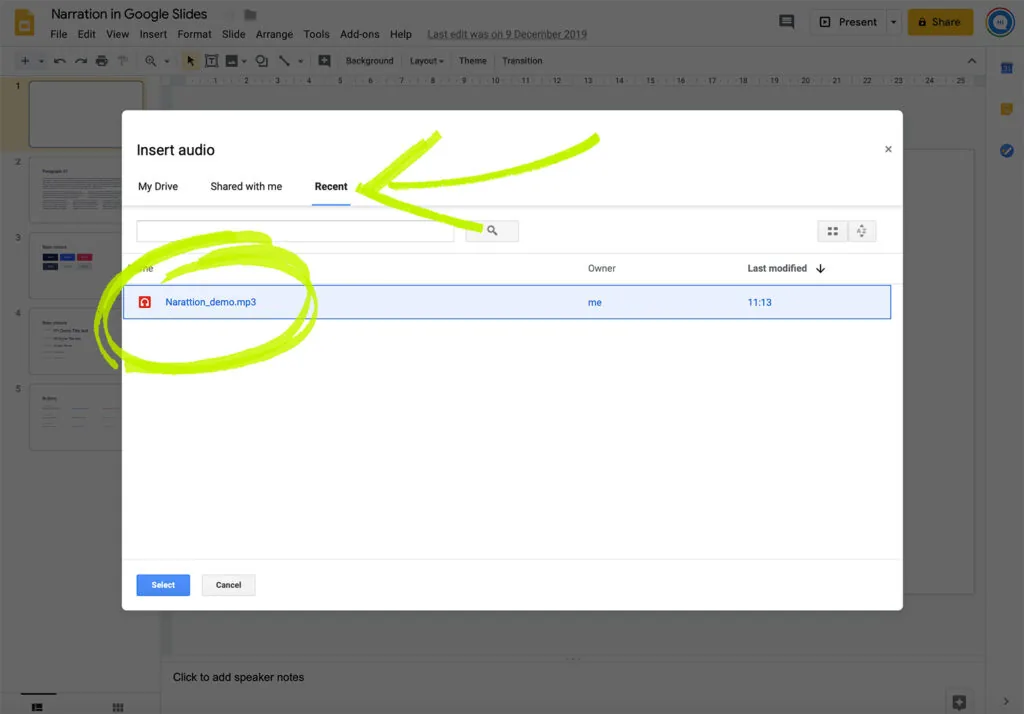Image resolution: width=1024 pixels, height=714 pixels.
Task: Open the Present options dropdown arrow
Action: tap(893, 22)
